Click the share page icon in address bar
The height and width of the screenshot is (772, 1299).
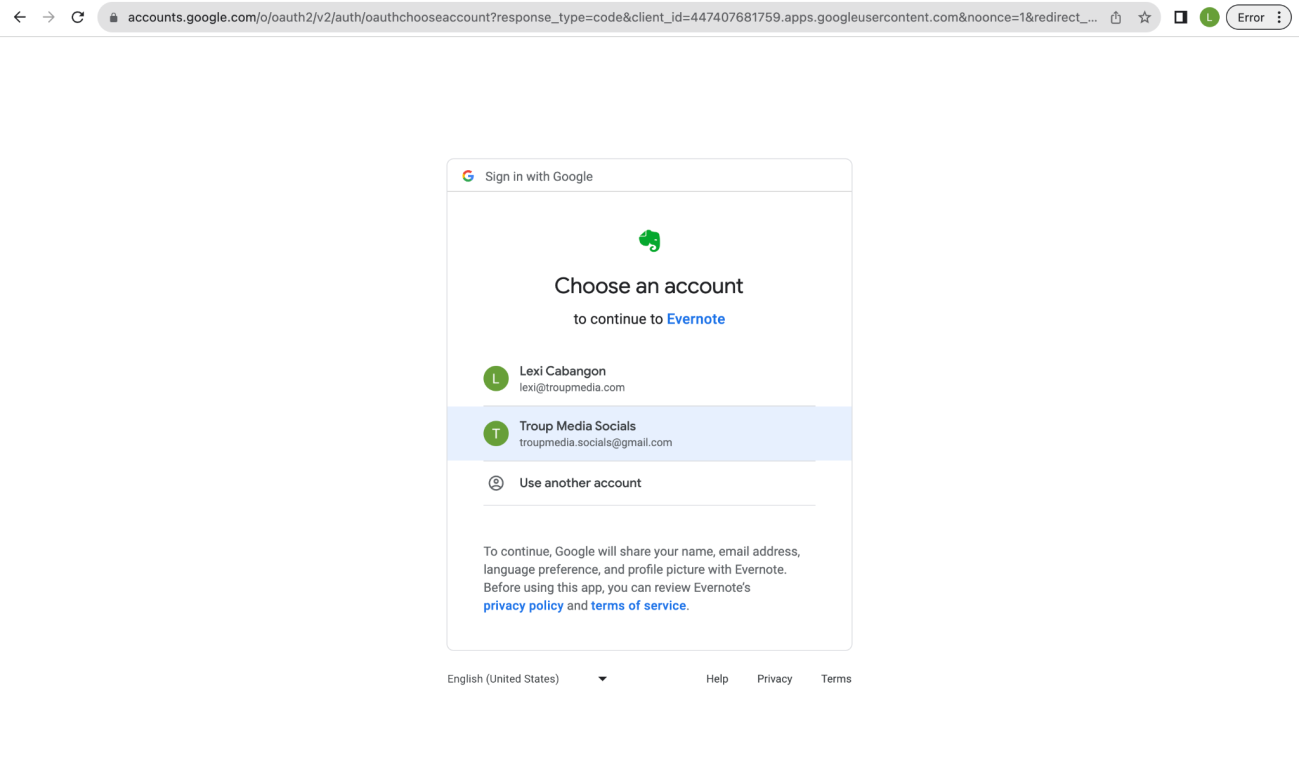point(1116,18)
